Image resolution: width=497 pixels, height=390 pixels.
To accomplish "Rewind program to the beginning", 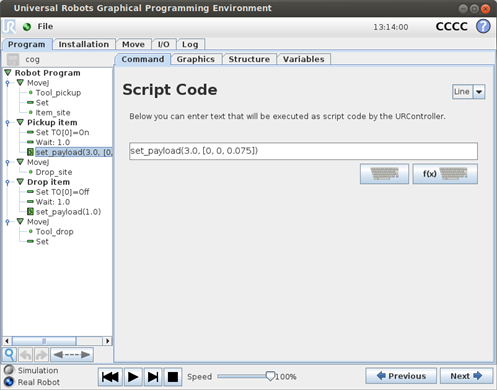I will (110, 377).
